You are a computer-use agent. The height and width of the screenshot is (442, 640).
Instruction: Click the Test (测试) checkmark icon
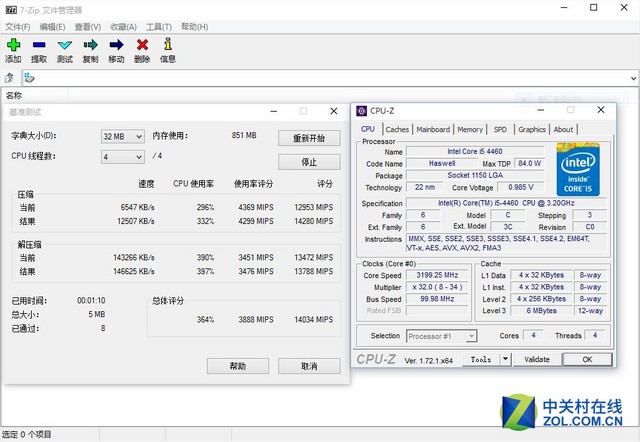click(x=65, y=45)
